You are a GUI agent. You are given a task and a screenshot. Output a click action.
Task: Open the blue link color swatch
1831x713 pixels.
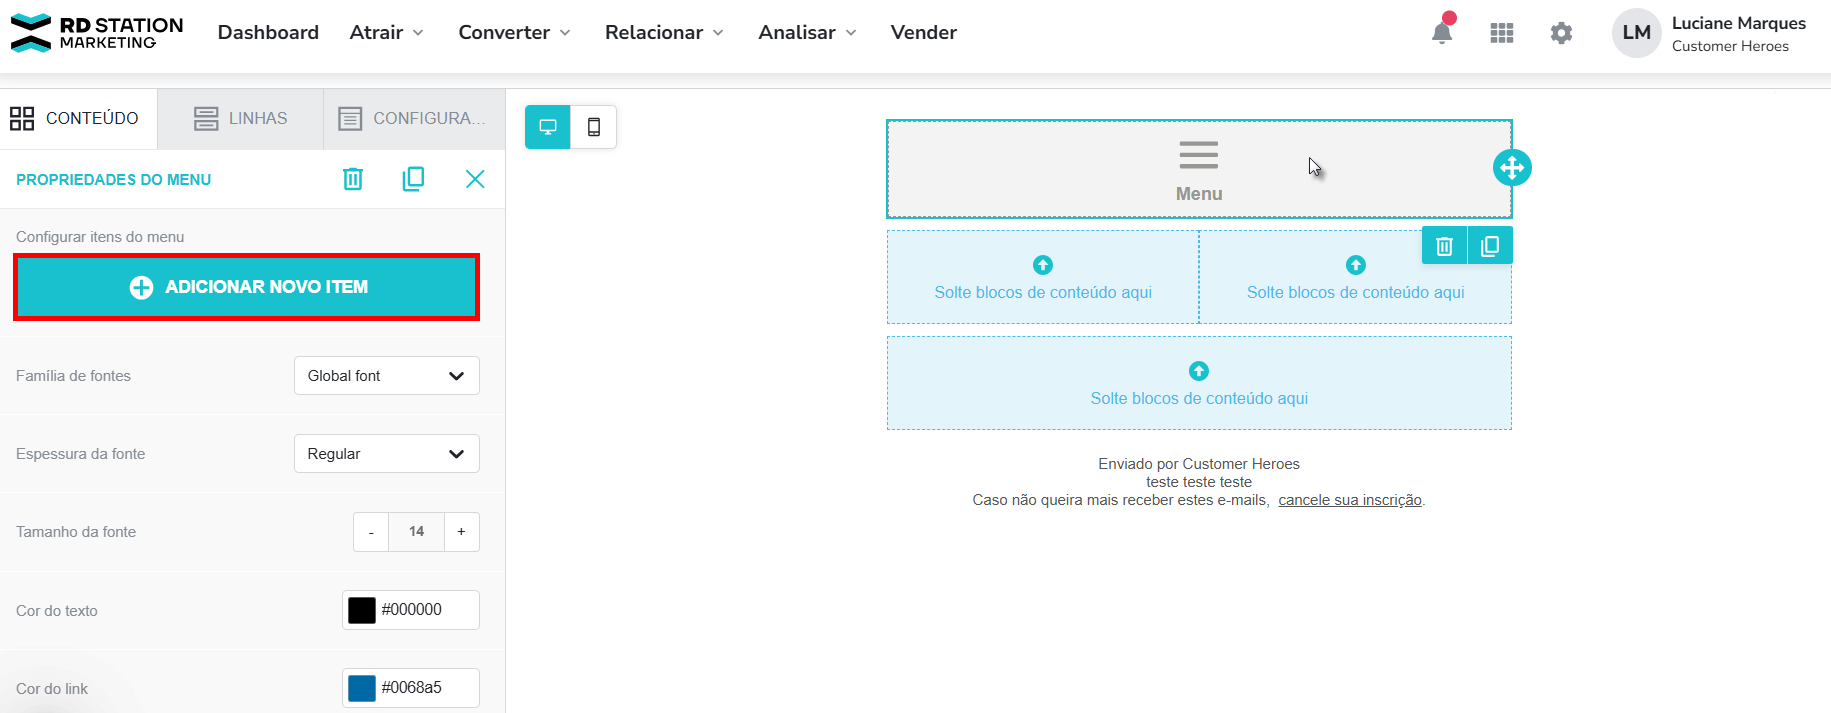pyautogui.click(x=362, y=688)
